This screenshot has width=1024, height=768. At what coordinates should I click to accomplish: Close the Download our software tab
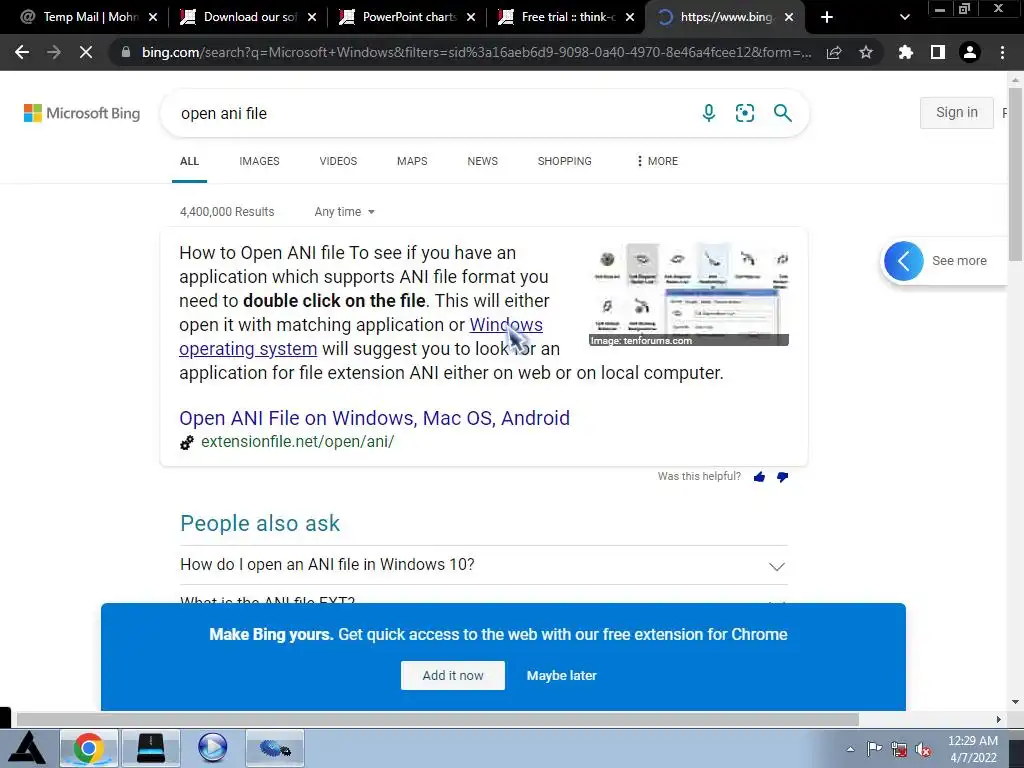coord(312,17)
